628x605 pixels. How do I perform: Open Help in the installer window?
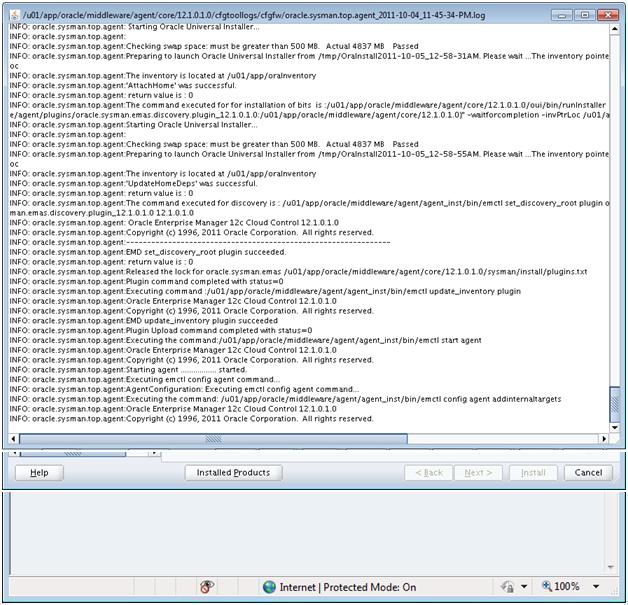tap(39, 473)
